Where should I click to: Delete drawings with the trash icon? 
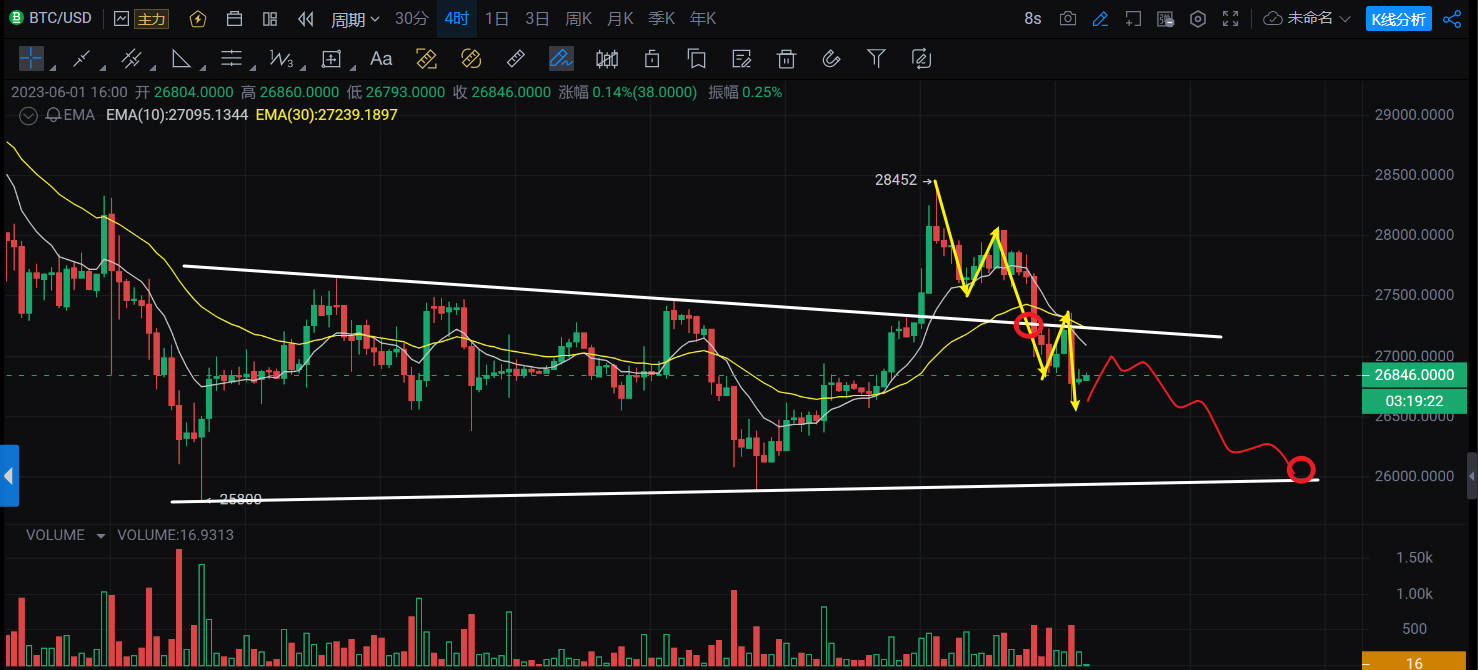(786, 59)
